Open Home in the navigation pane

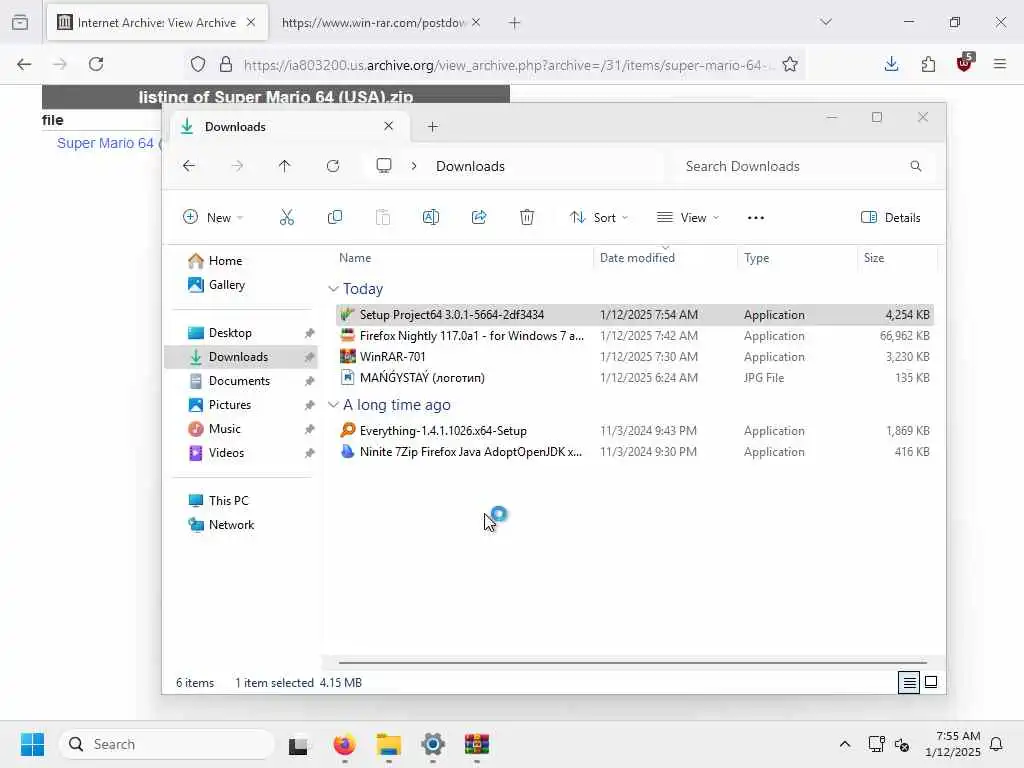(225, 261)
